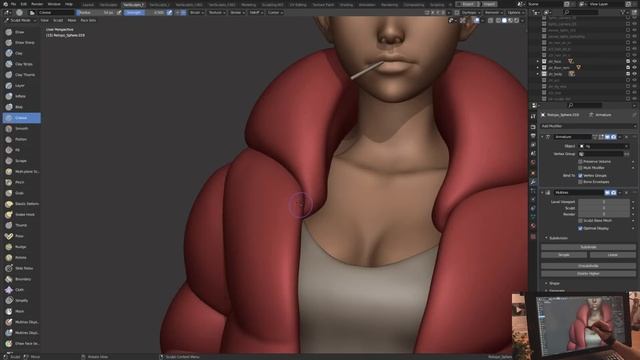Select the Rotate brush

coord(21,257)
